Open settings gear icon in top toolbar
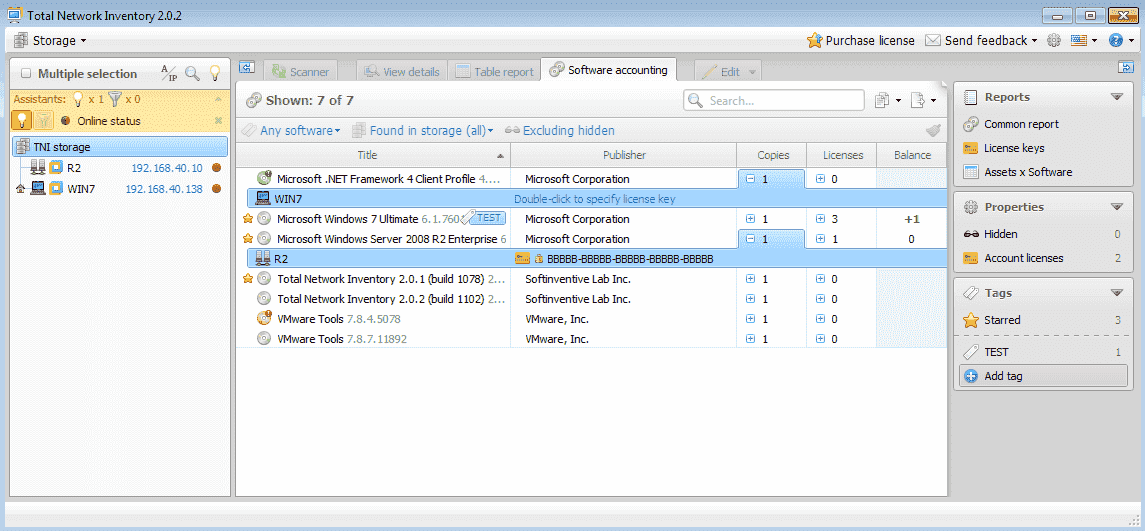The height and width of the screenshot is (531, 1145). tap(1053, 41)
